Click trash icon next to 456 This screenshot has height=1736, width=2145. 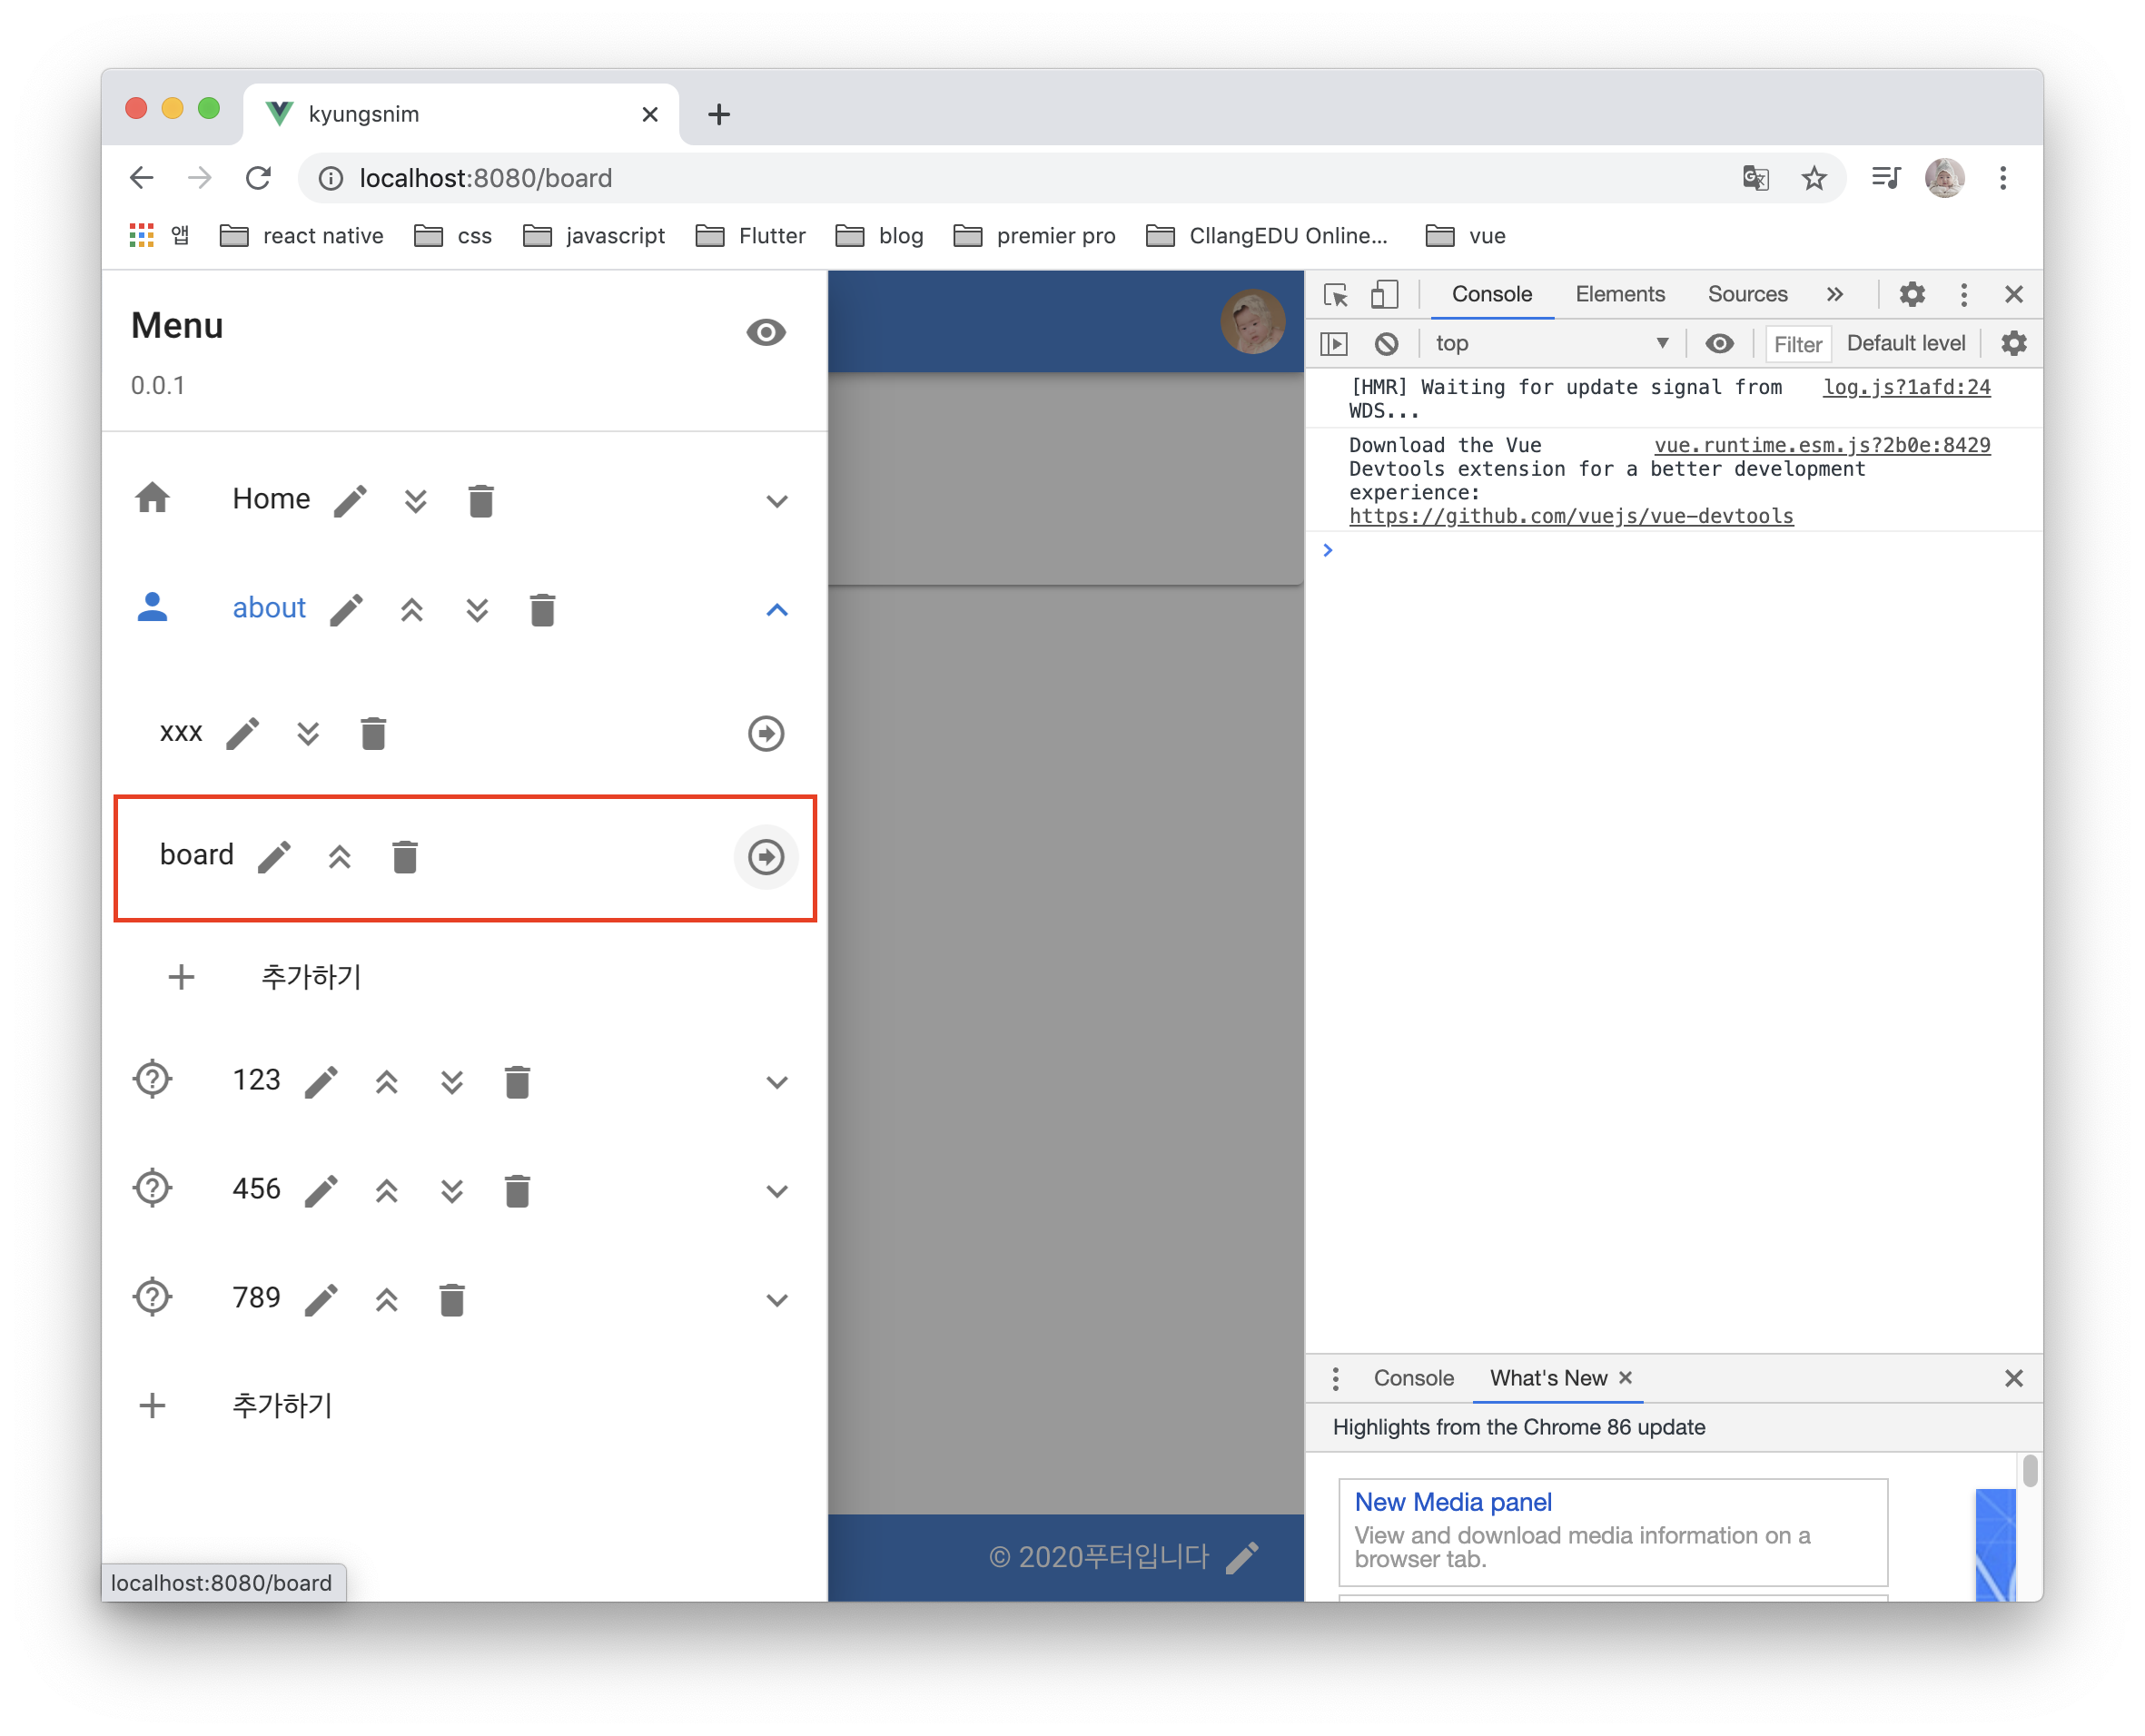pos(517,1191)
